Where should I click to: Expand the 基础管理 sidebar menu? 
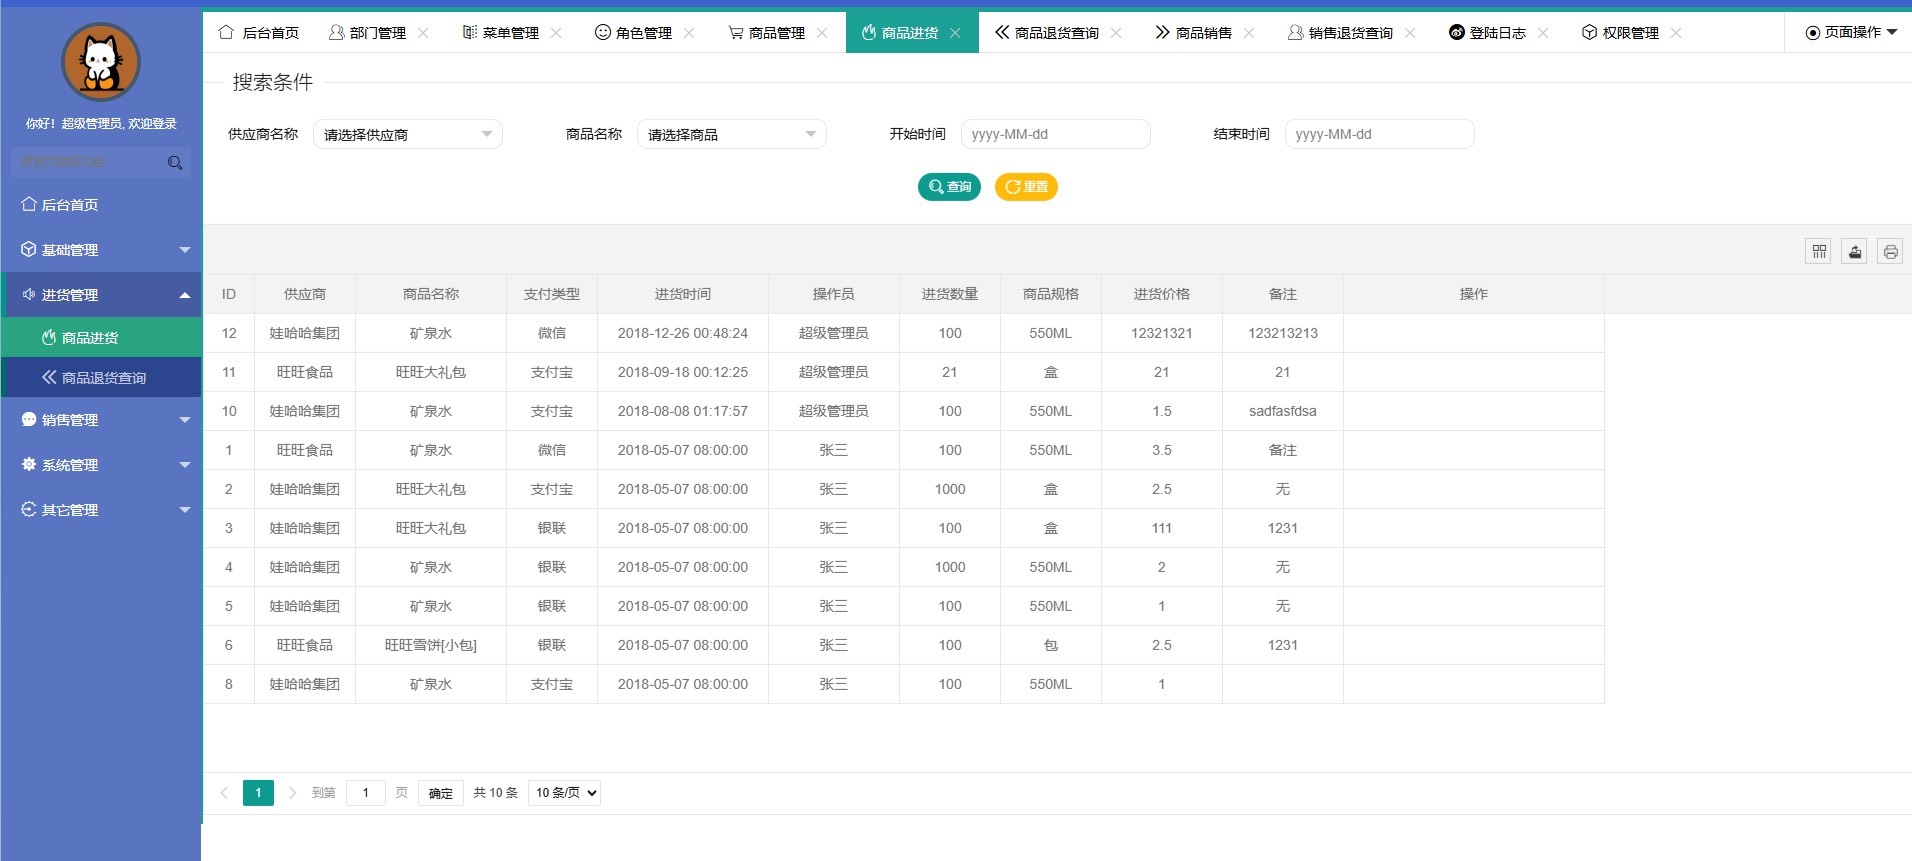tap(101, 250)
